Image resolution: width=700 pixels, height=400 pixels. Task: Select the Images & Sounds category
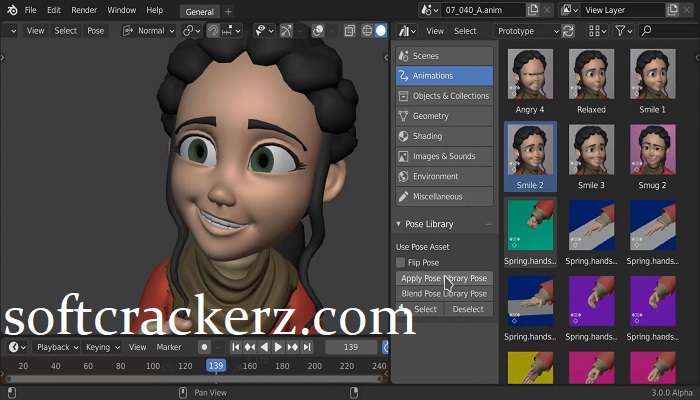pyautogui.click(x=444, y=156)
